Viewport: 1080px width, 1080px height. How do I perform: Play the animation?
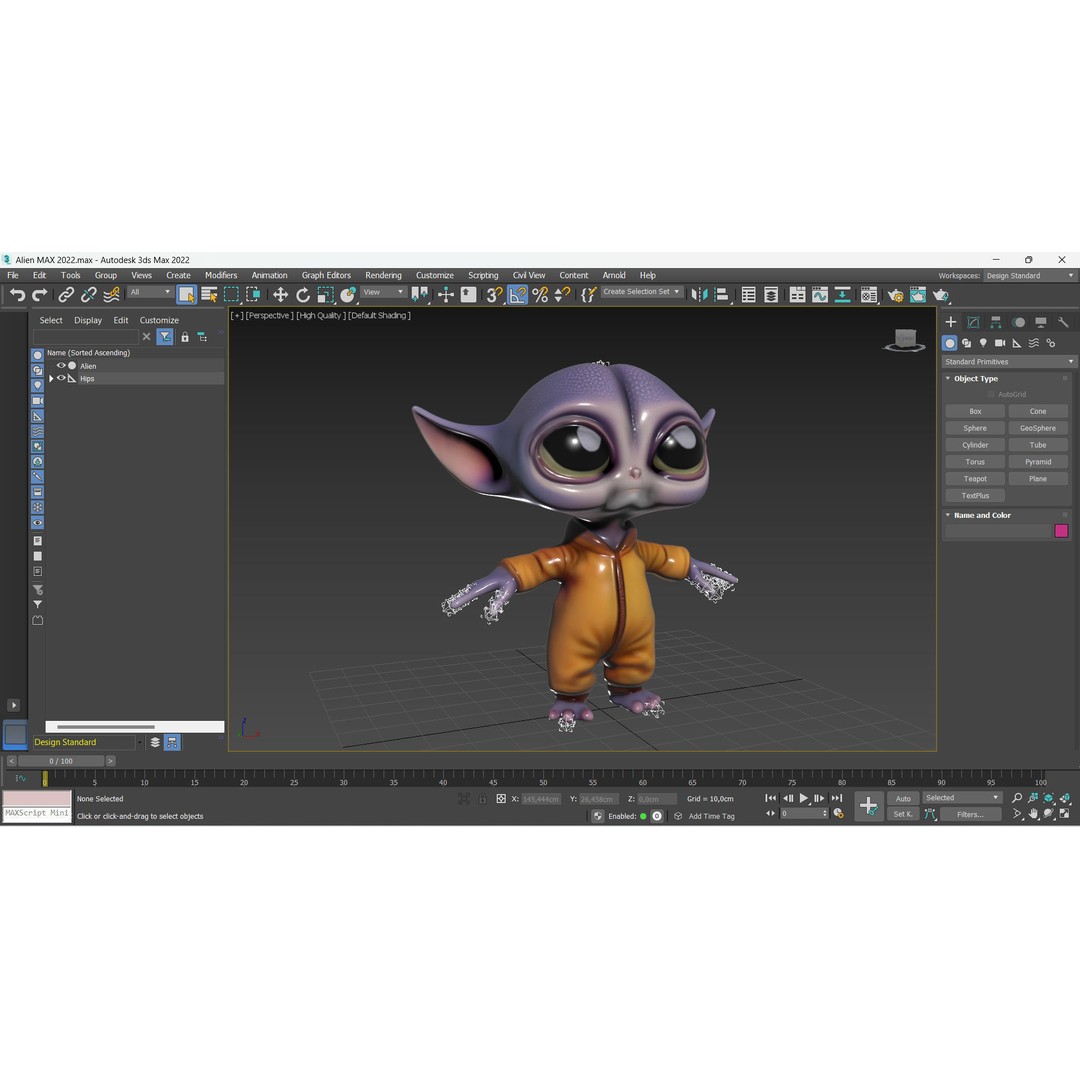tap(803, 798)
